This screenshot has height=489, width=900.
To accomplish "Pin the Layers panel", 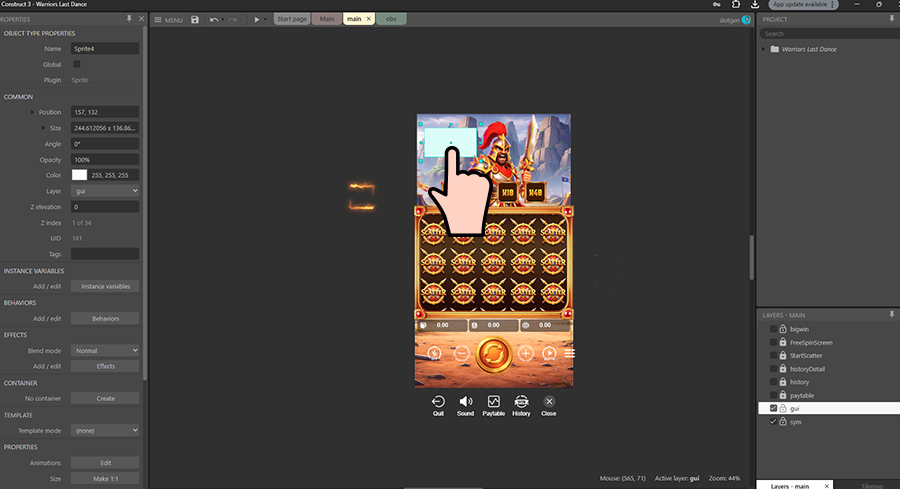I will [x=891, y=315].
